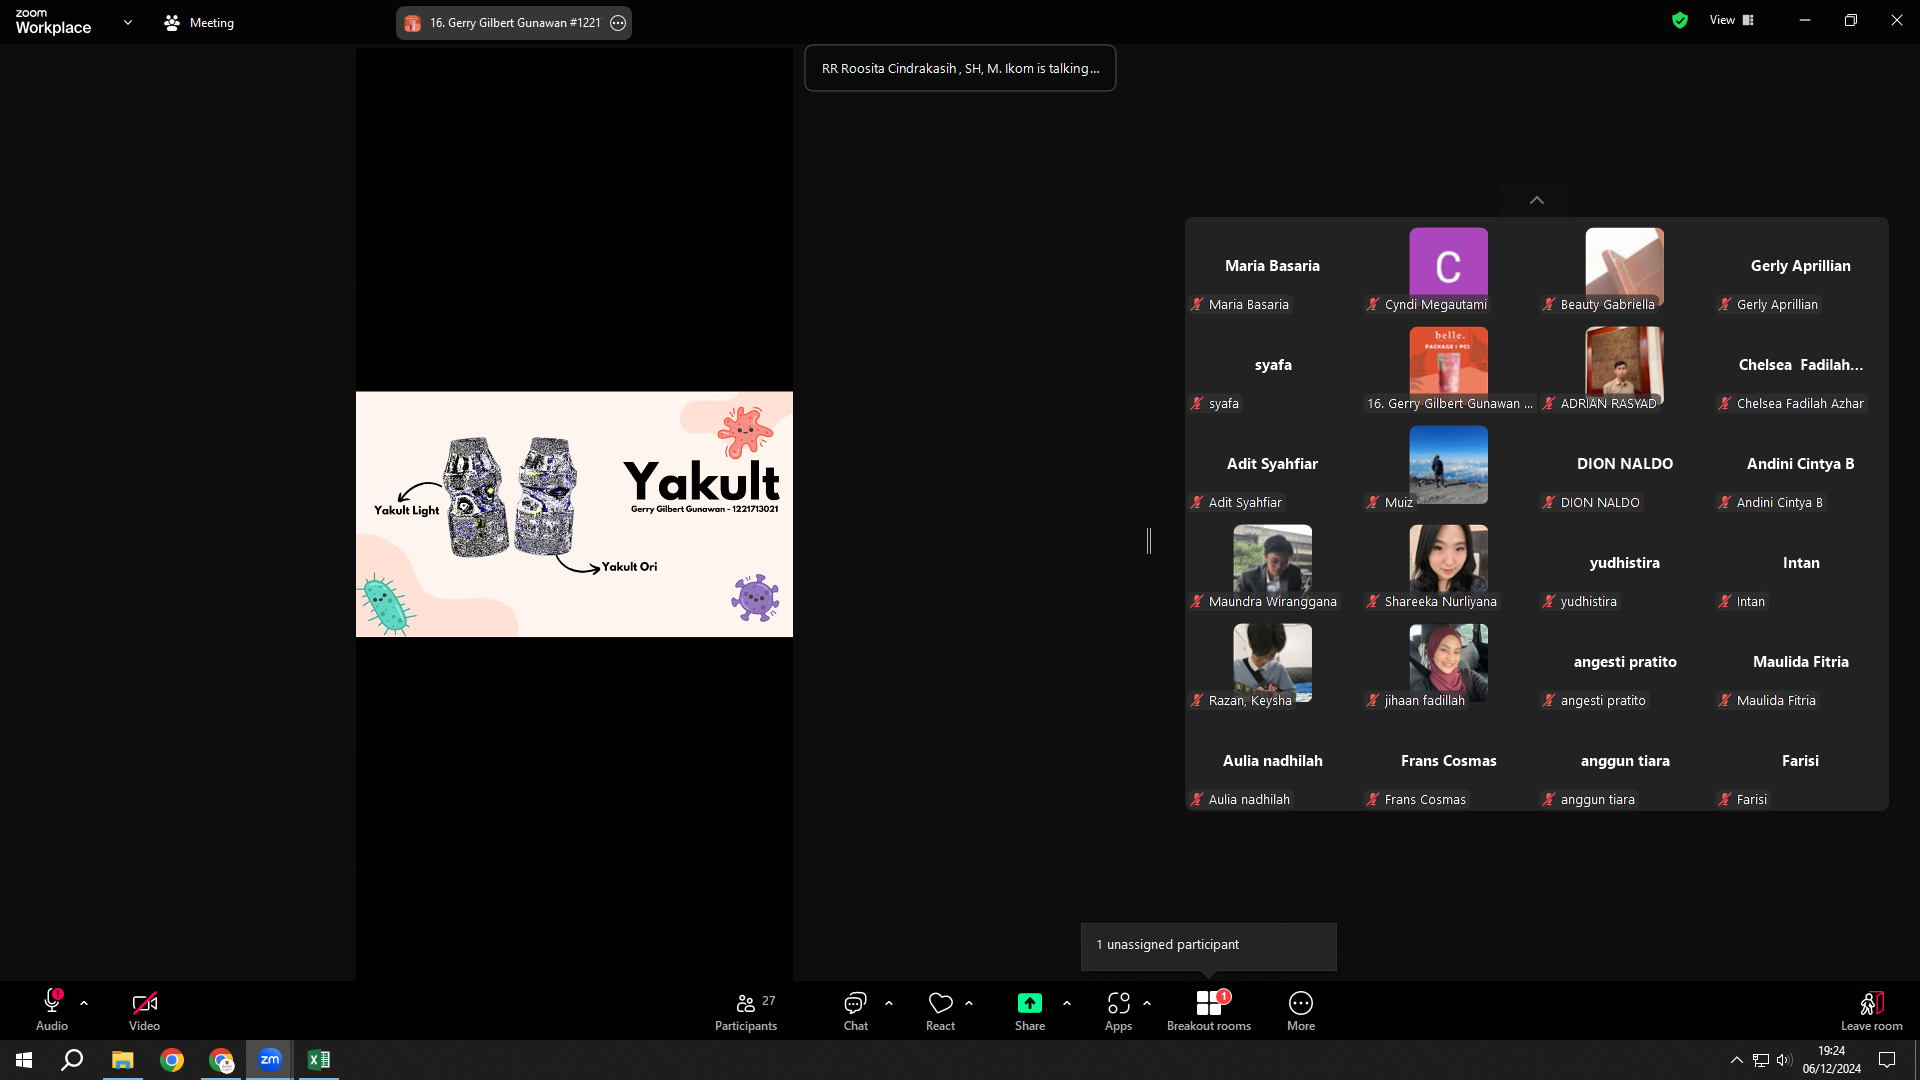Image resolution: width=1920 pixels, height=1080 pixels.
Task: Click the anggun tiara name label
Action: pyautogui.click(x=1598, y=799)
